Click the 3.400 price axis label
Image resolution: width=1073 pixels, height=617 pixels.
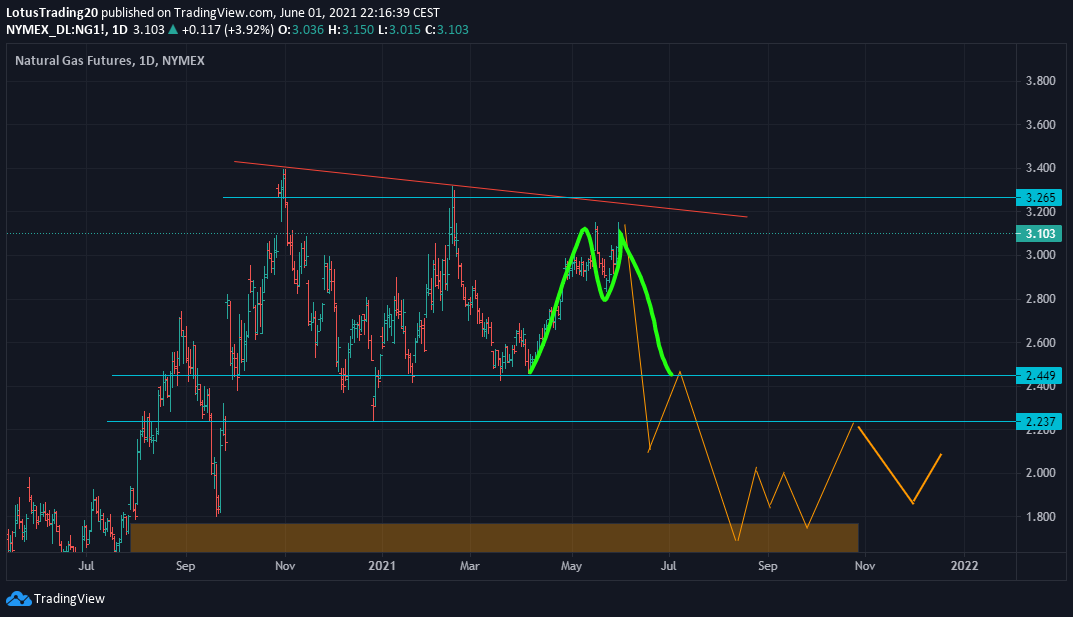1040,168
